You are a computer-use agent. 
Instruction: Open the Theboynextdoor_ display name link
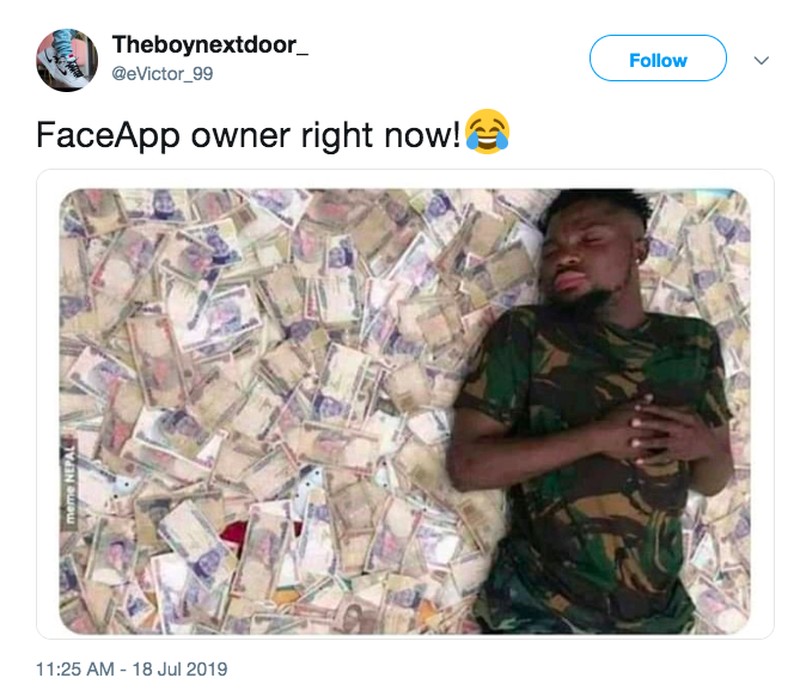[210, 44]
